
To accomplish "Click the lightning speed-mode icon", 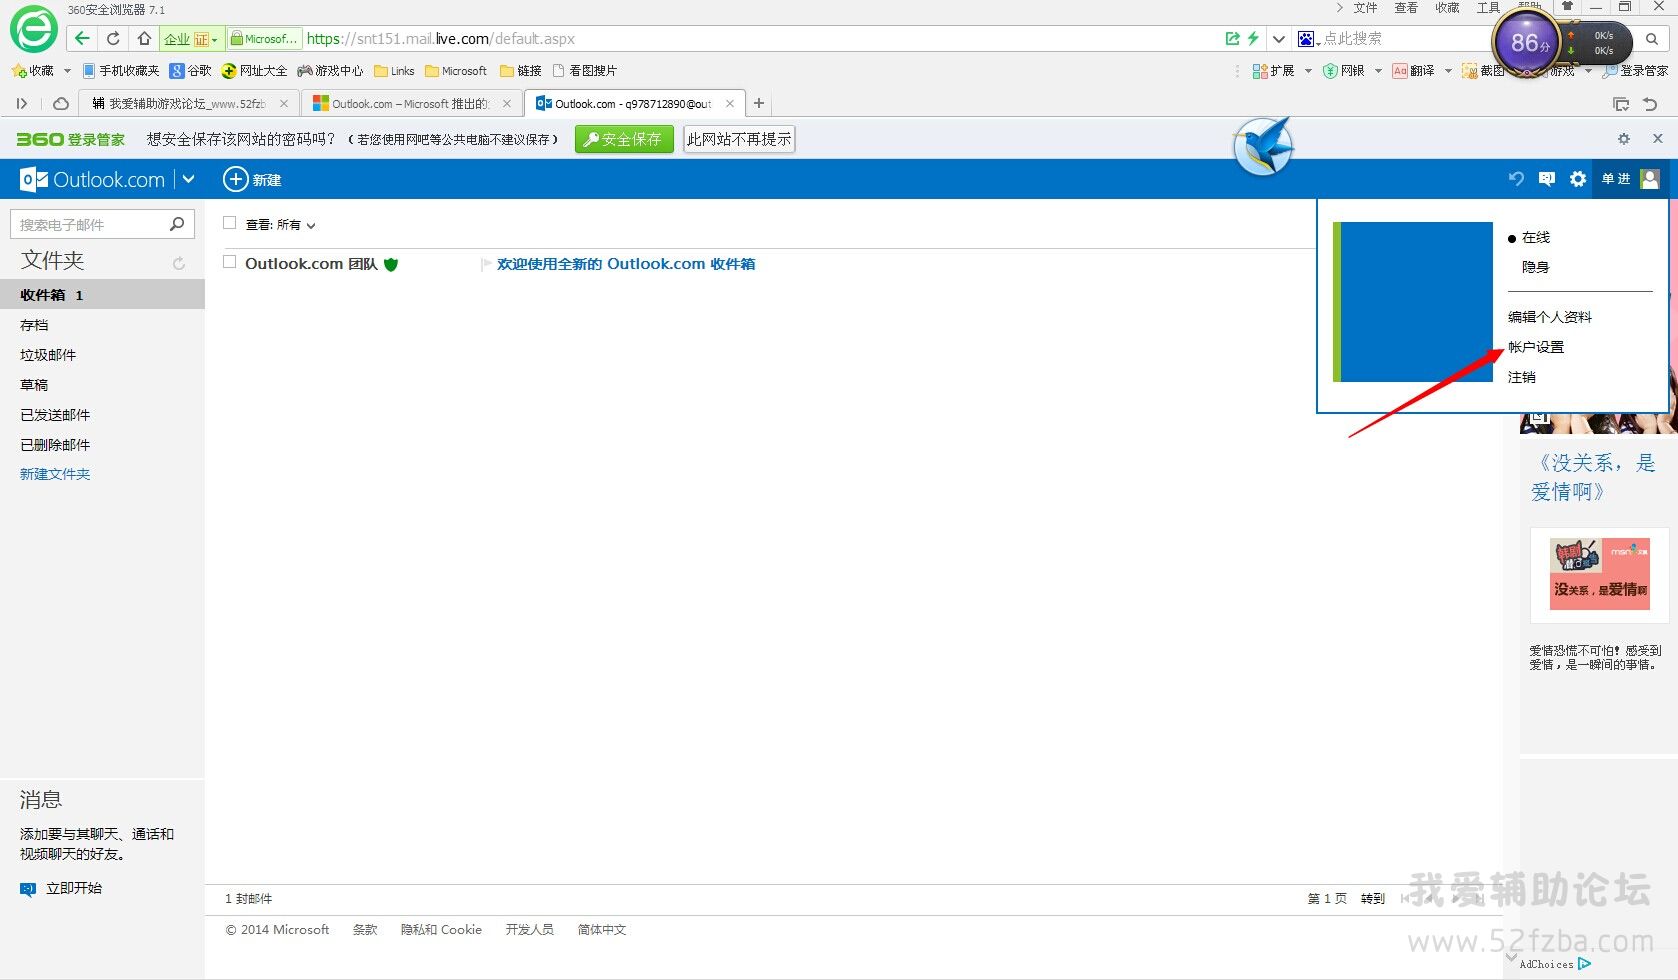I will pos(1253,39).
